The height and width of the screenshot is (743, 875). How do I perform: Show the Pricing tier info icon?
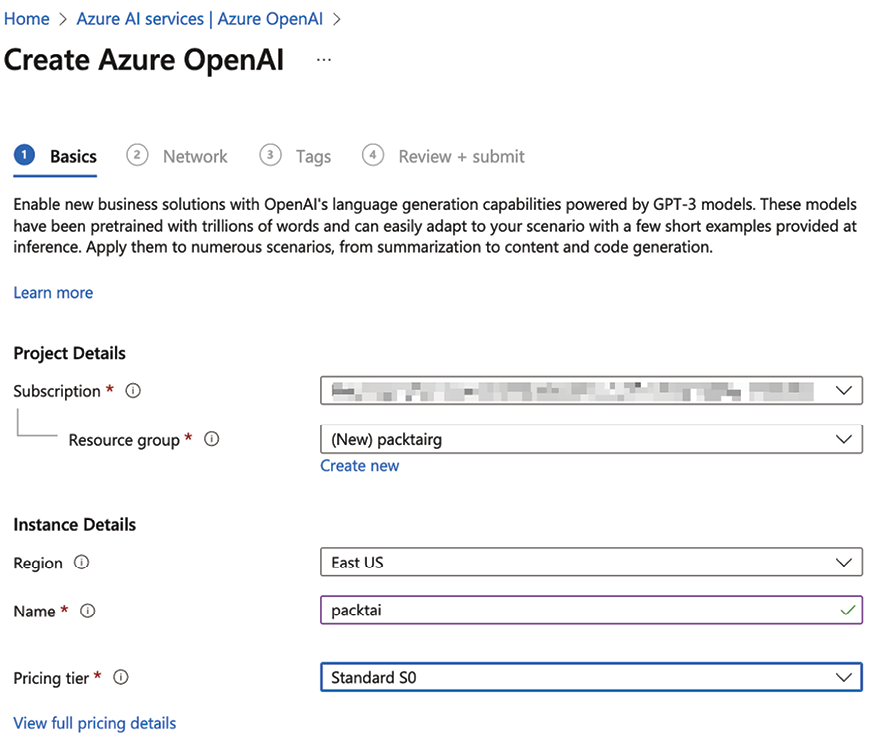(121, 678)
